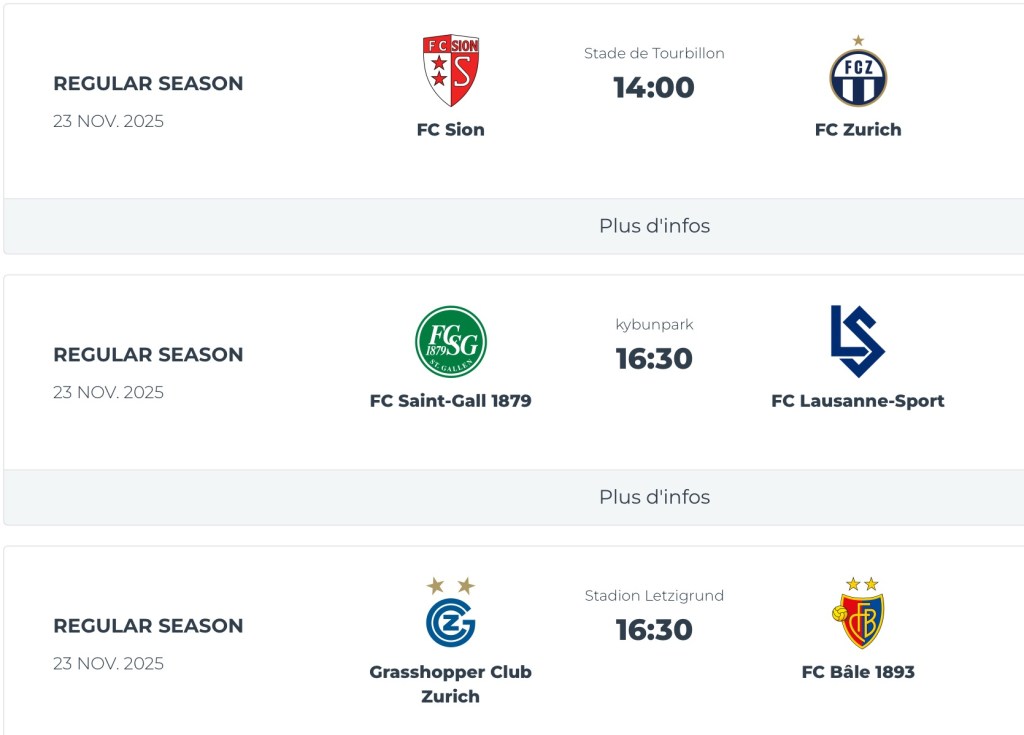Click the FC Zurich club logo
Image resolution: width=1024 pixels, height=735 pixels.
tap(858, 76)
